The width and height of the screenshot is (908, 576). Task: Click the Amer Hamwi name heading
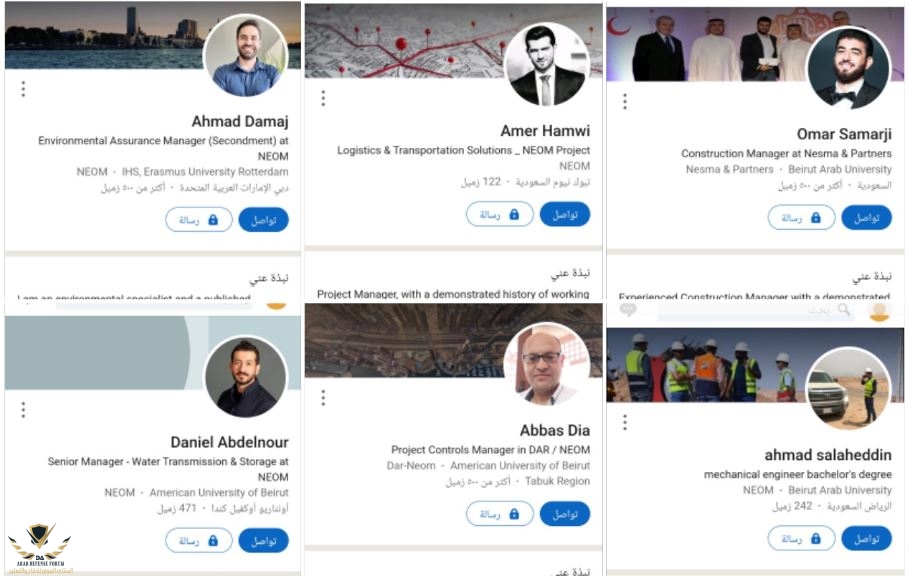(x=545, y=131)
